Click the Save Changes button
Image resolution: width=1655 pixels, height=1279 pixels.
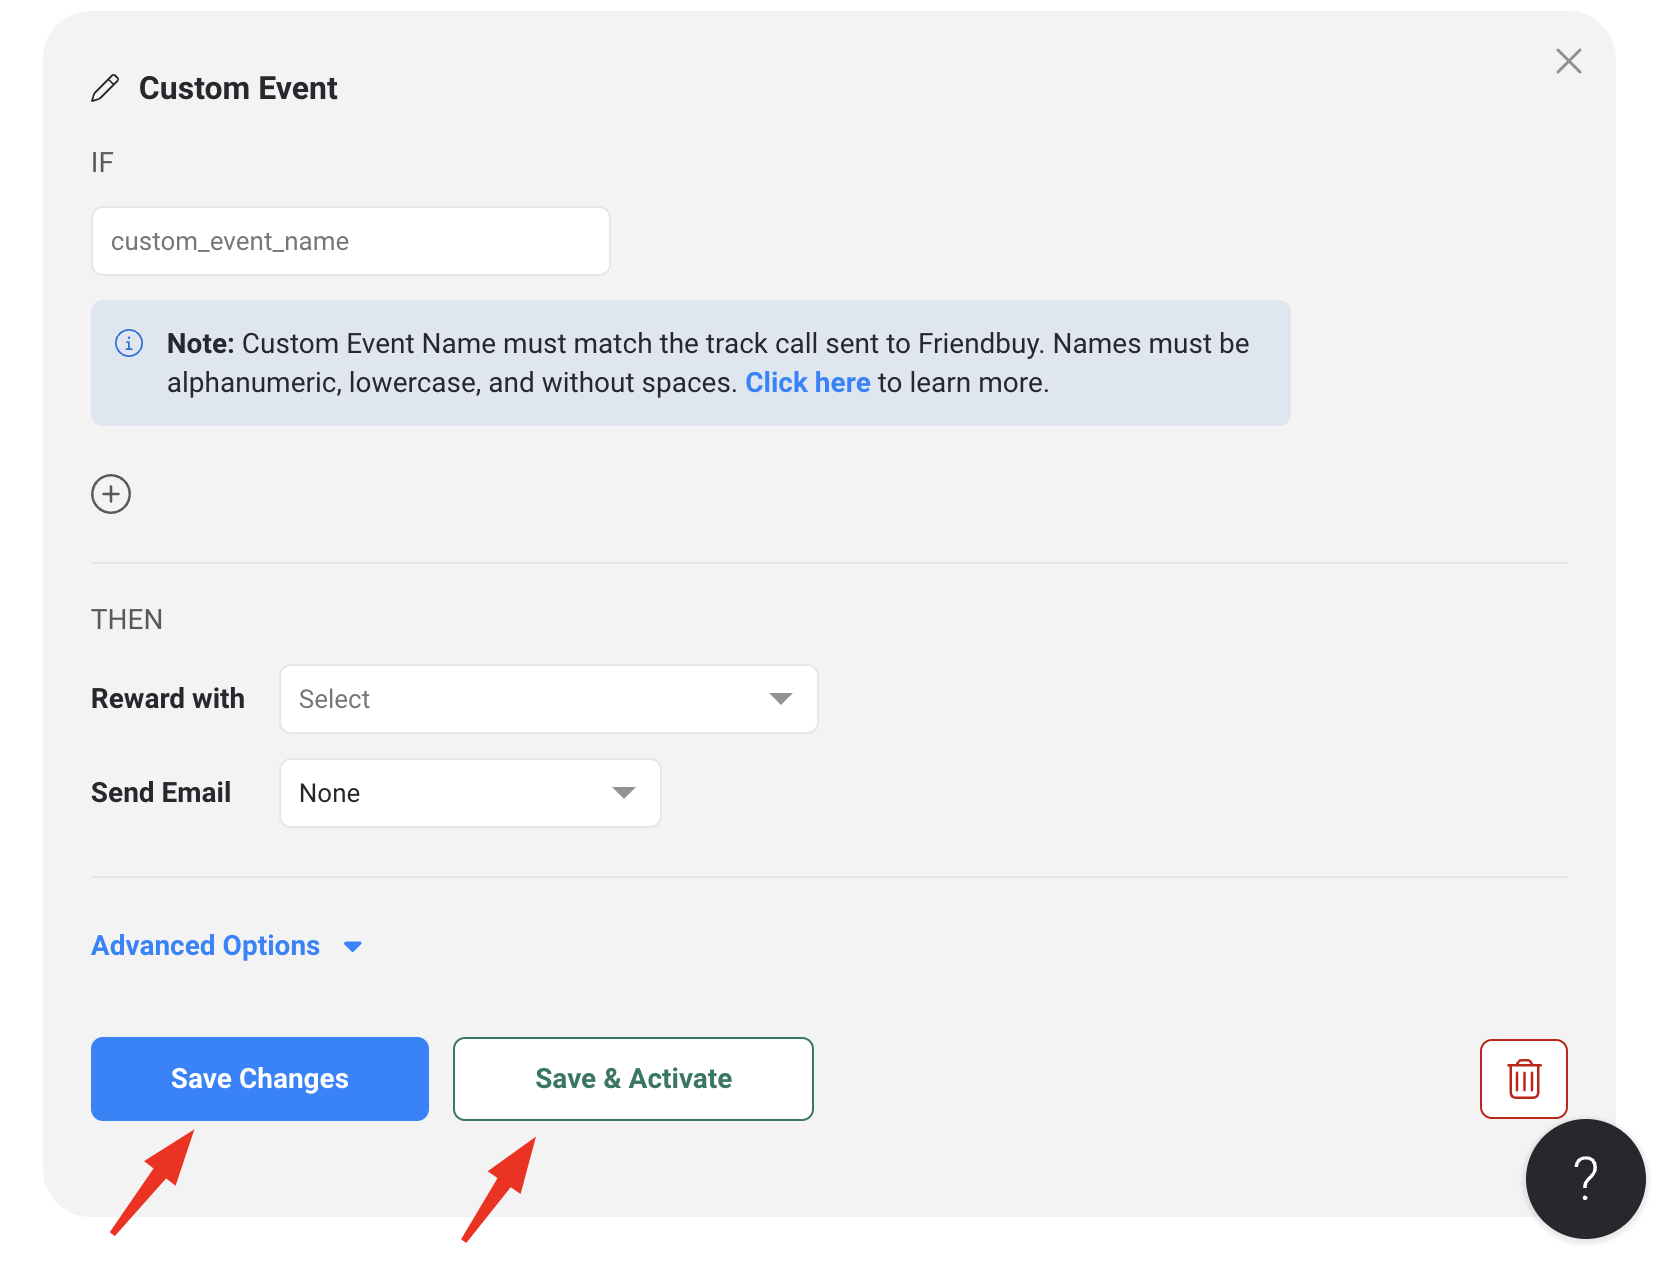click(x=260, y=1079)
